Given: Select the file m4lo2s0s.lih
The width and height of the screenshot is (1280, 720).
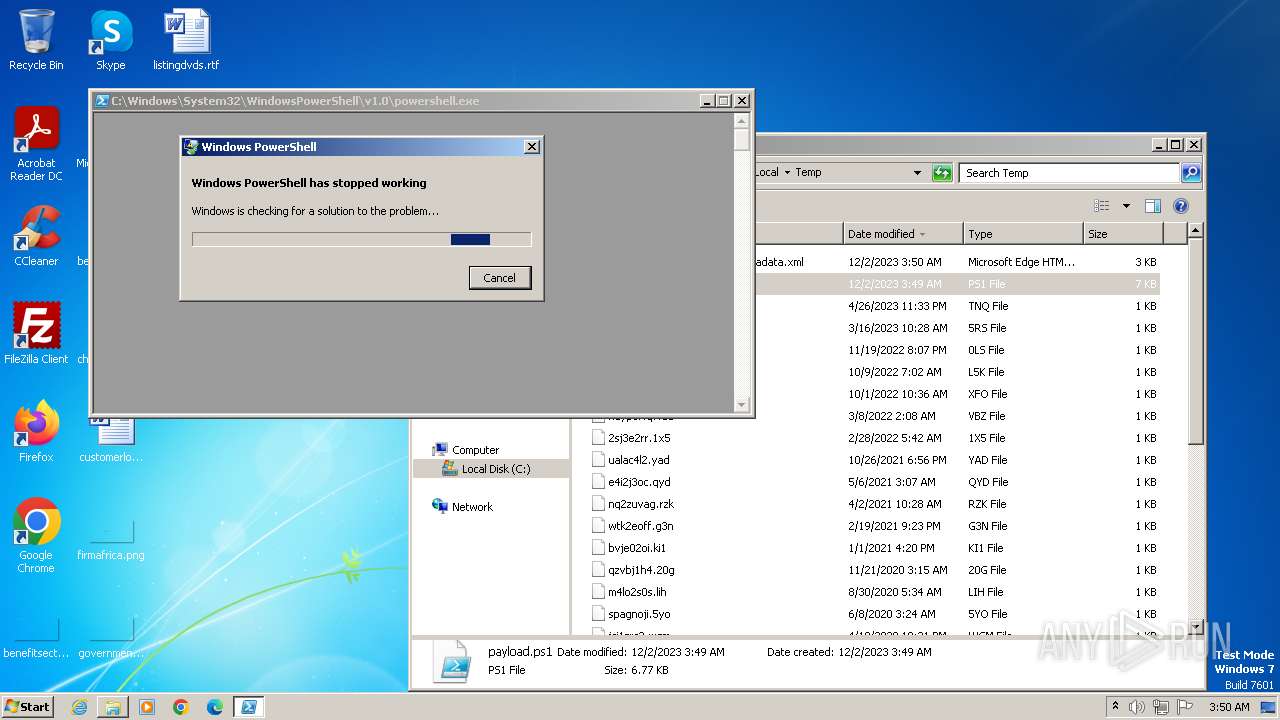Looking at the screenshot, I should point(636,592).
